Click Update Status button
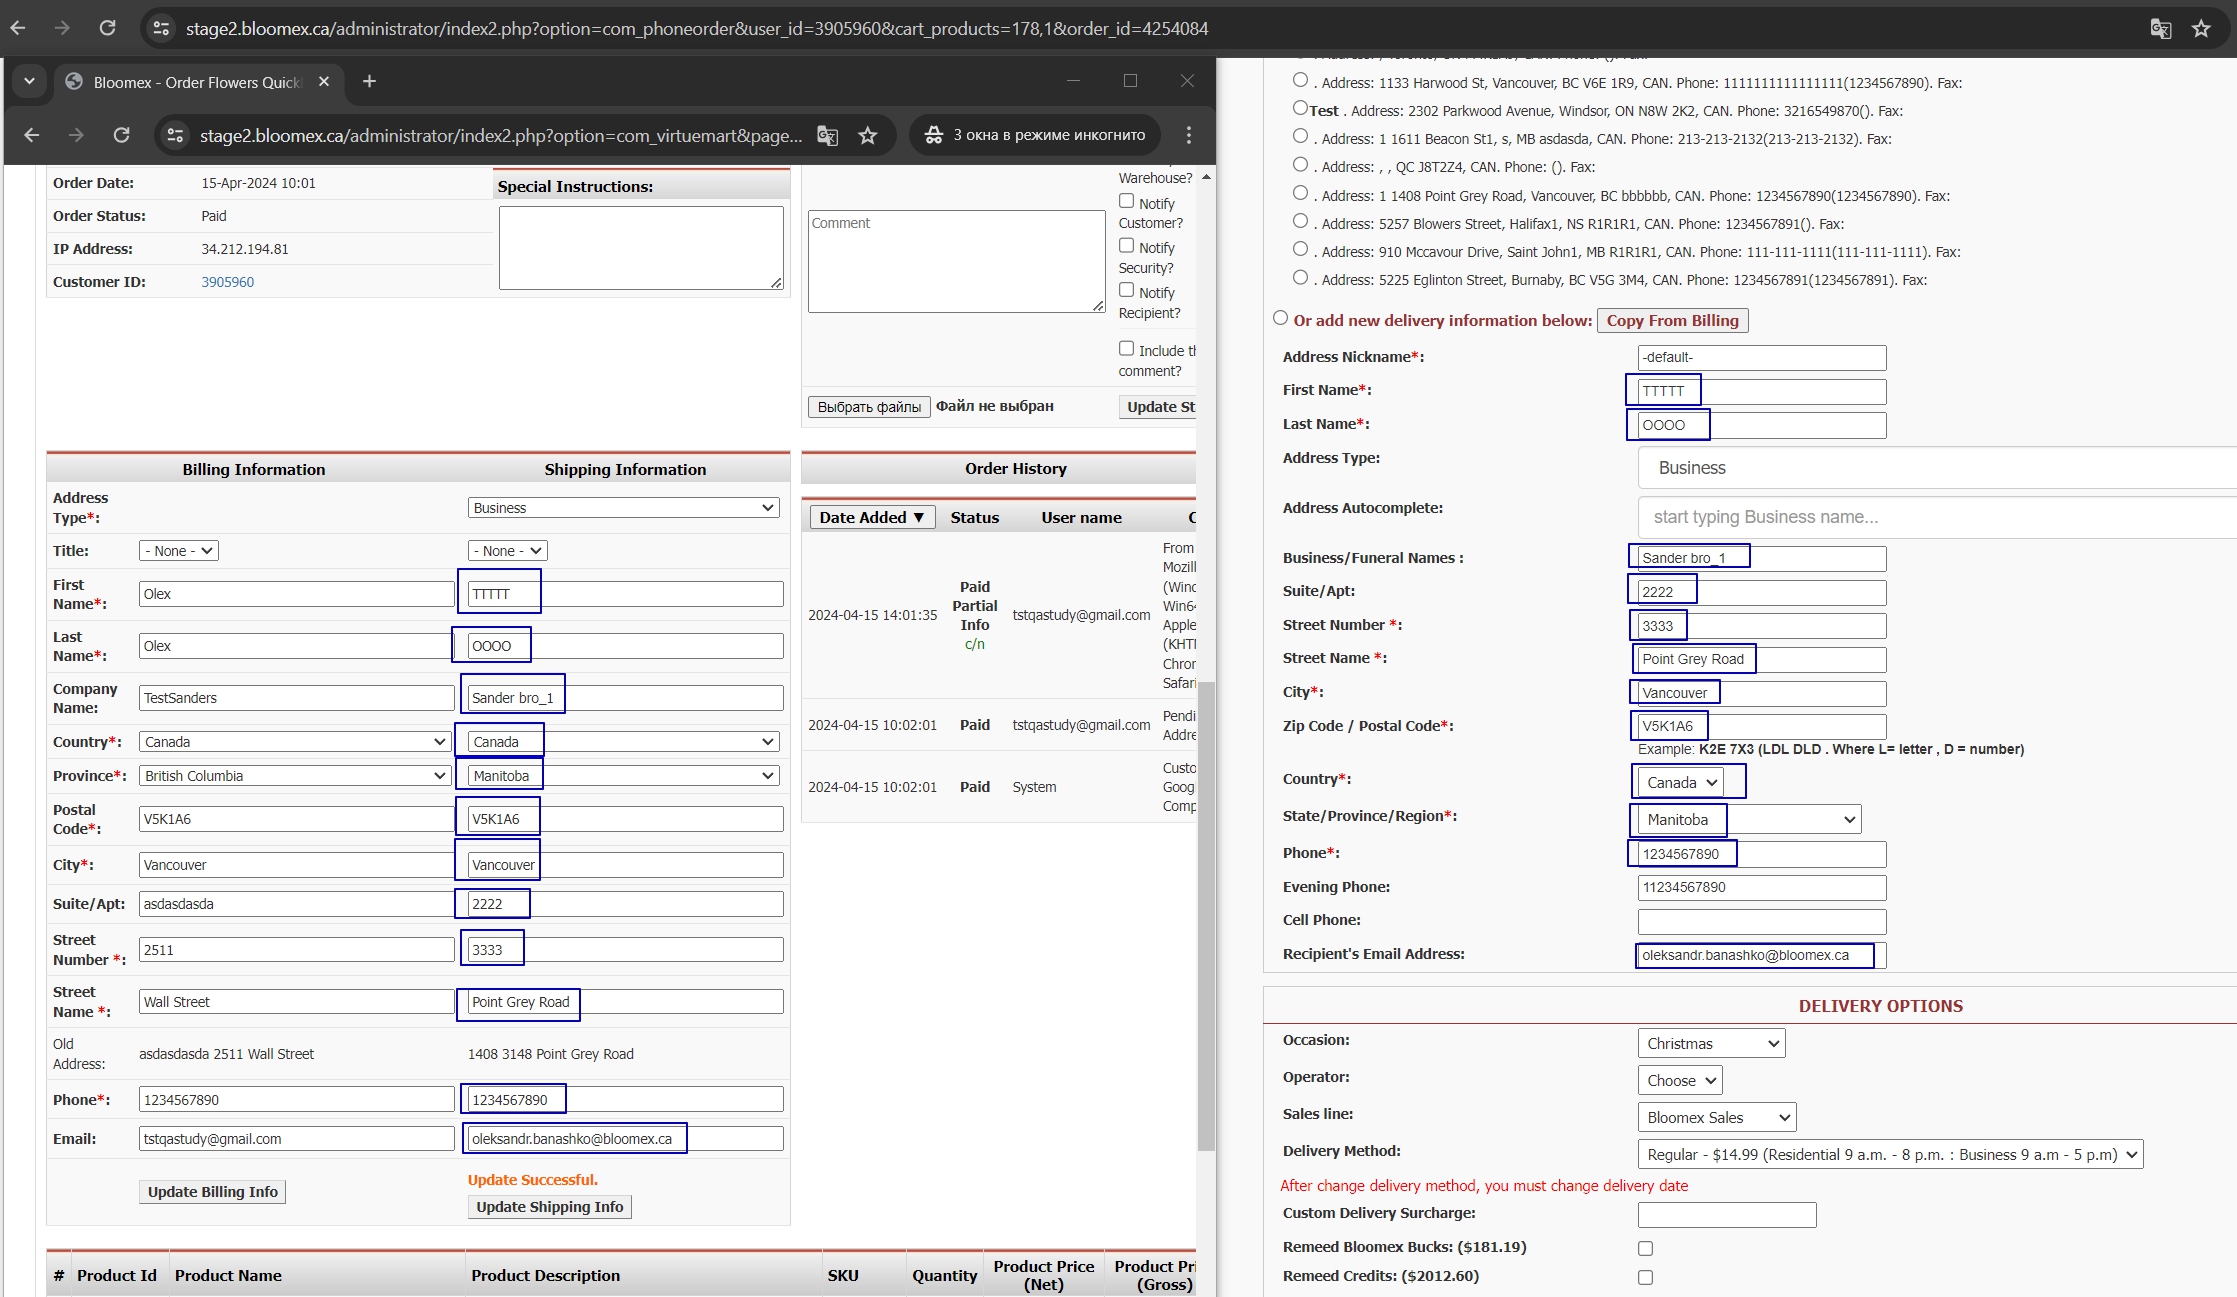The width and height of the screenshot is (2237, 1297). [1158, 407]
